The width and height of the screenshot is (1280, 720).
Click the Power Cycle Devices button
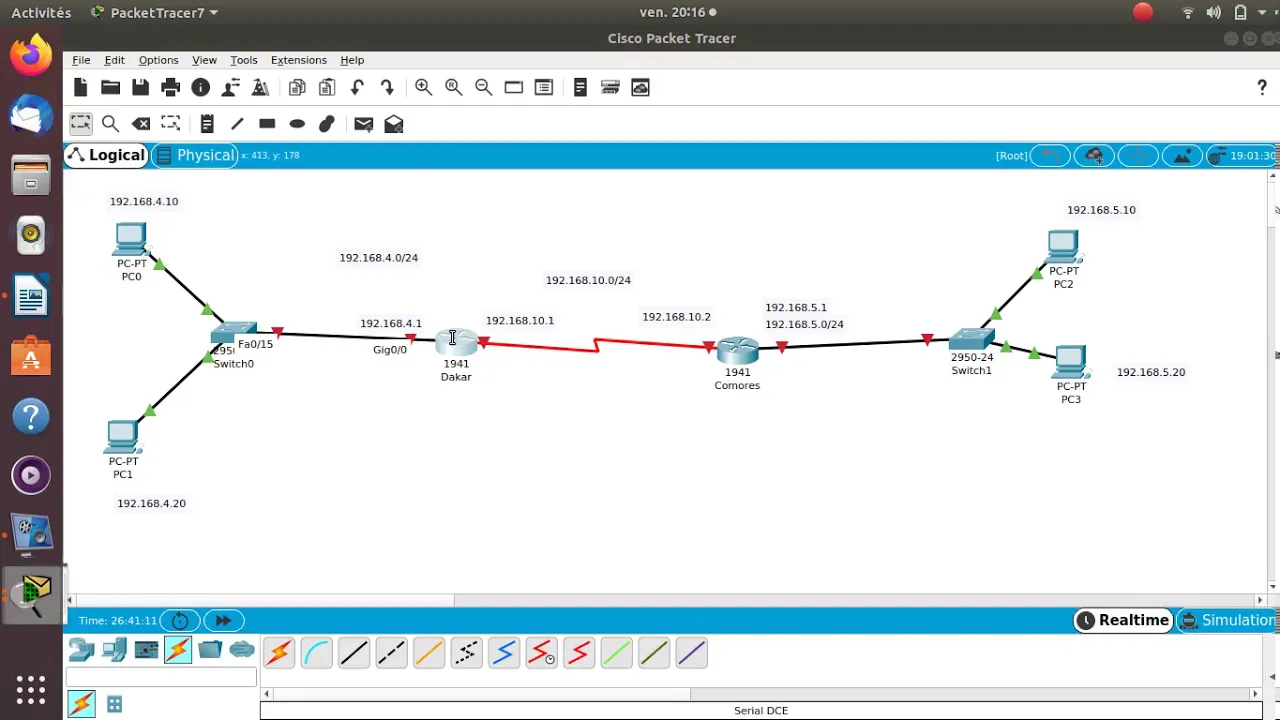(180, 621)
